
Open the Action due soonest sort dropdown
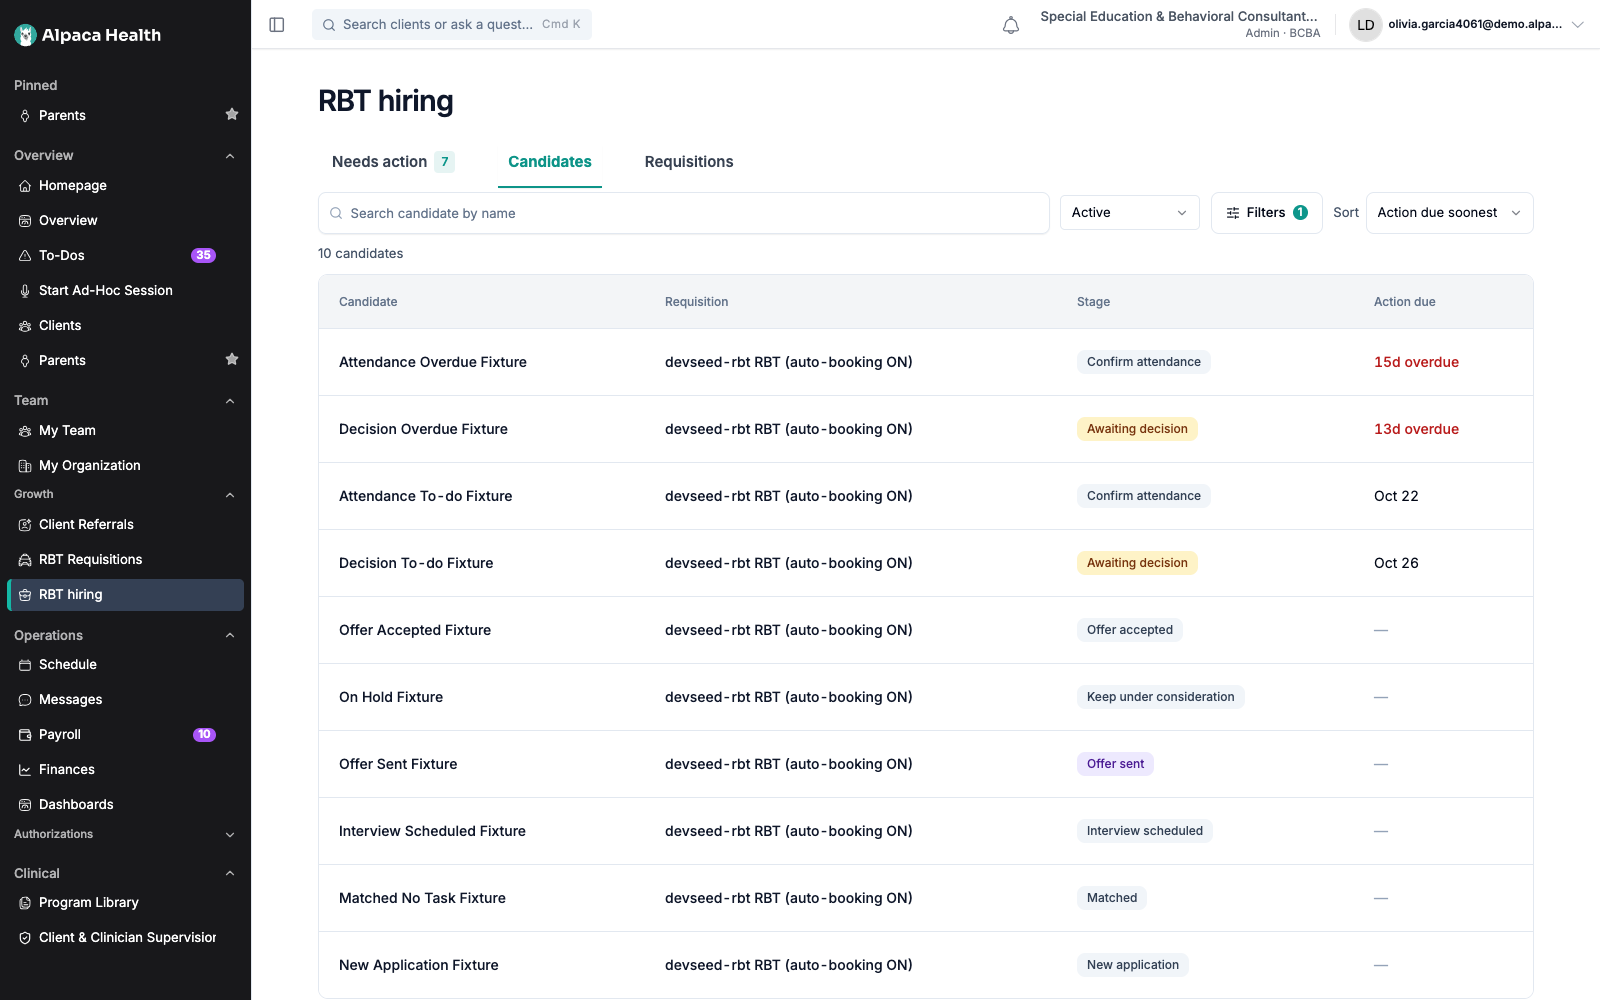click(x=1449, y=213)
